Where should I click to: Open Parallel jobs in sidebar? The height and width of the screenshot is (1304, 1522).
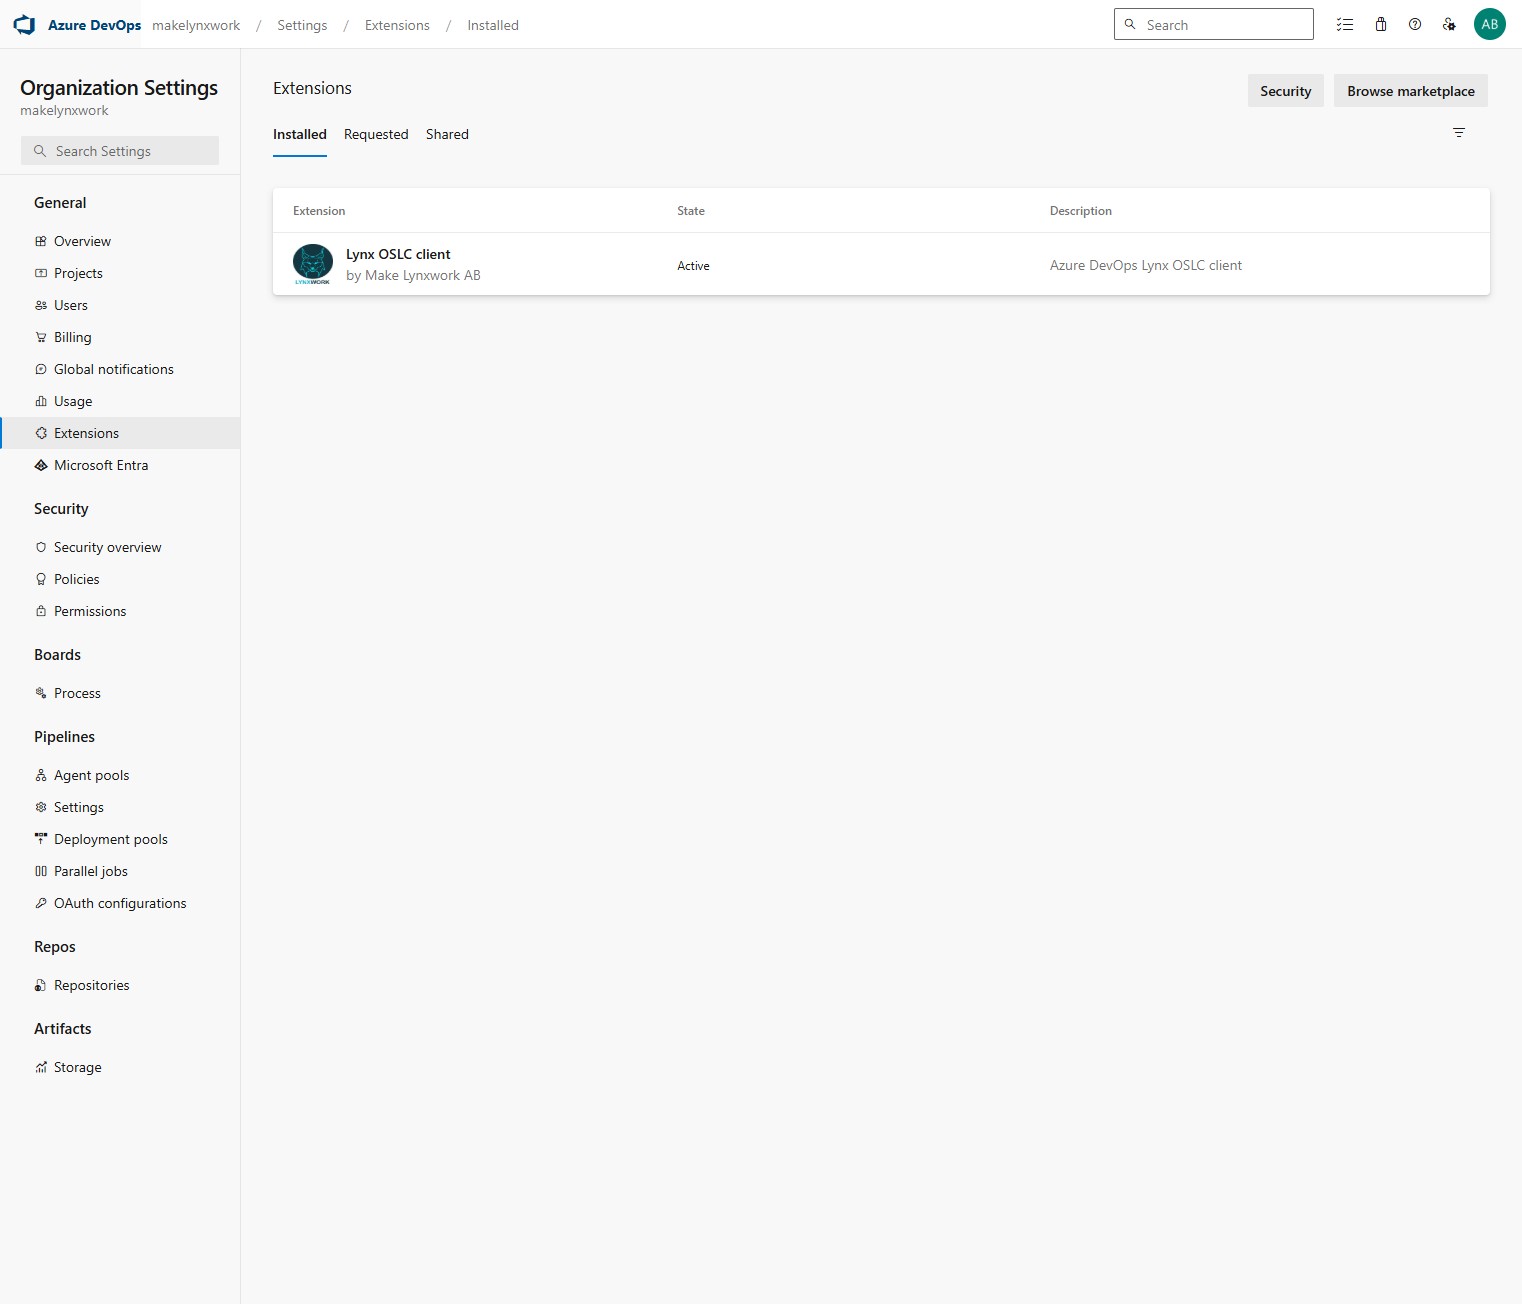click(120, 871)
